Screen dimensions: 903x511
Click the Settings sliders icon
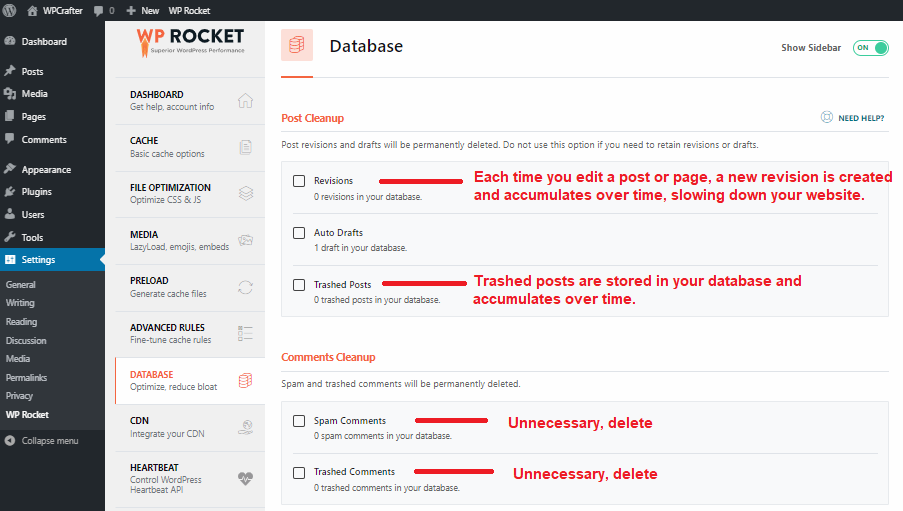10,259
